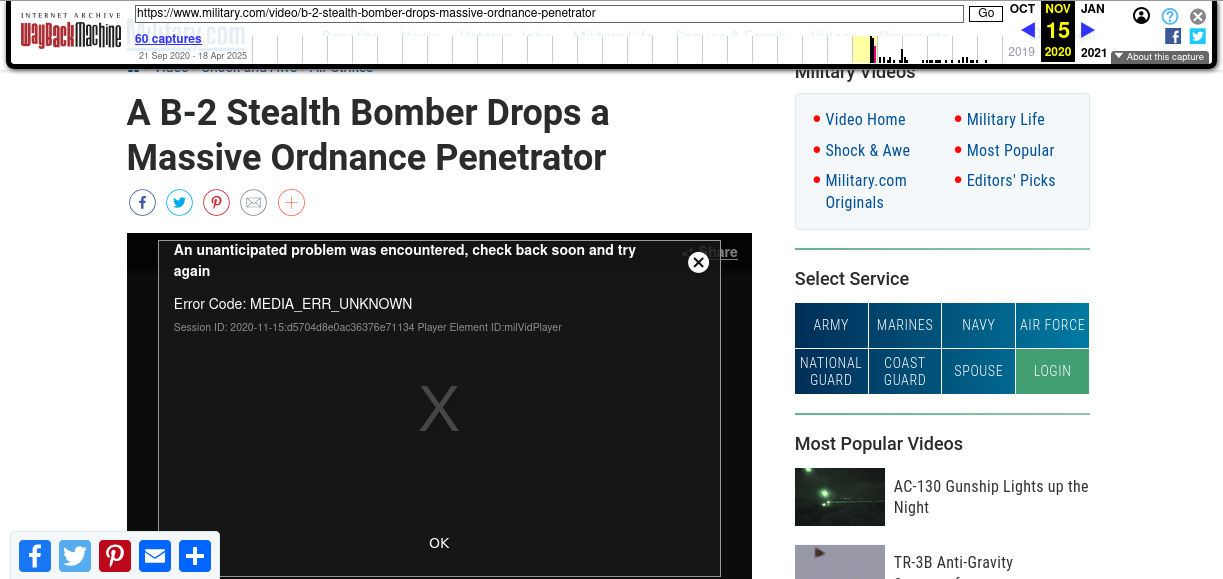Share via email envelope circle icon below title
Screen dimensions: 1223x579
pyautogui.click(x=254, y=203)
